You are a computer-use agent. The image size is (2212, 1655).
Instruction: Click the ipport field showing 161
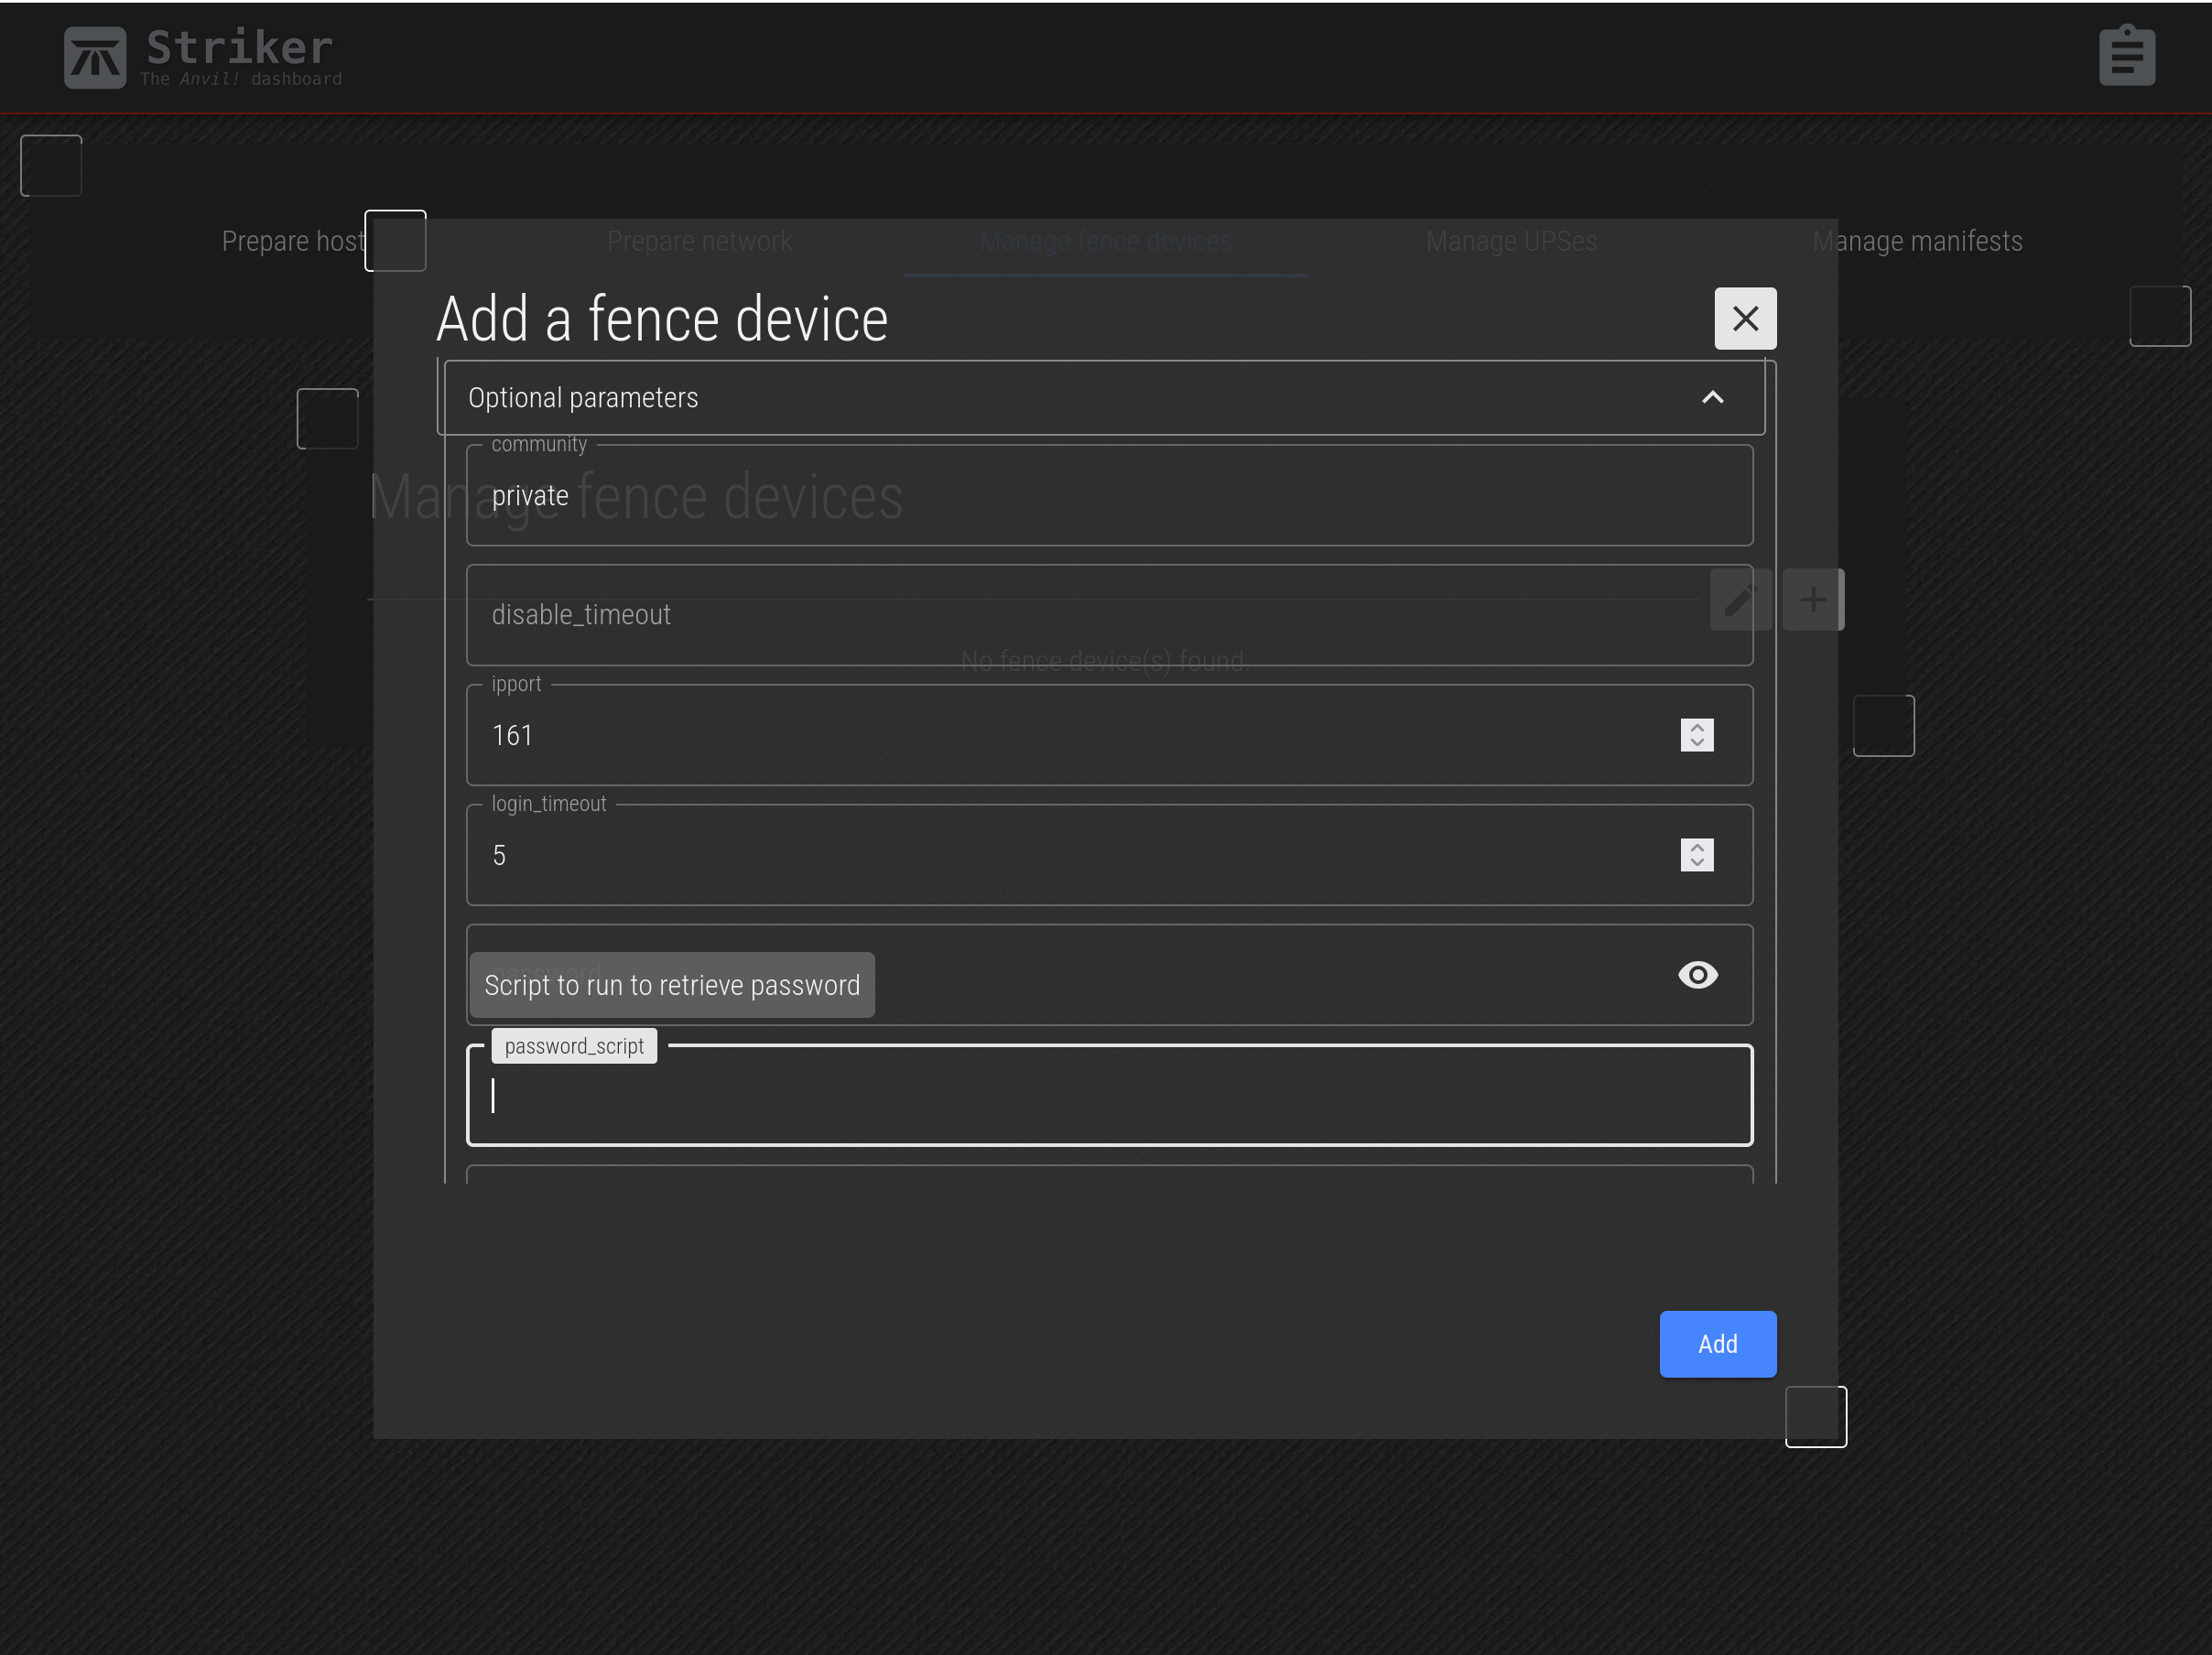(1109, 735)
